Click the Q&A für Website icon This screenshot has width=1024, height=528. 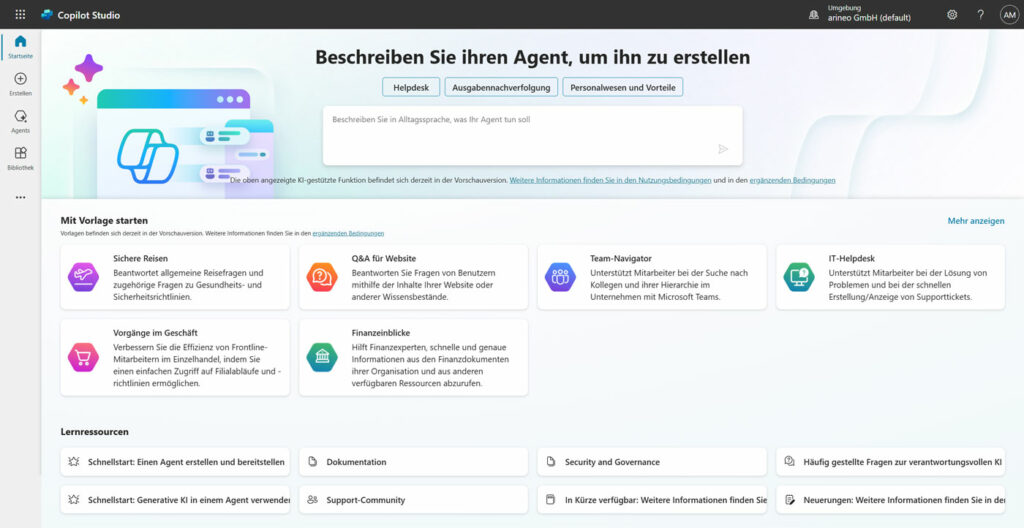(322, 277)
